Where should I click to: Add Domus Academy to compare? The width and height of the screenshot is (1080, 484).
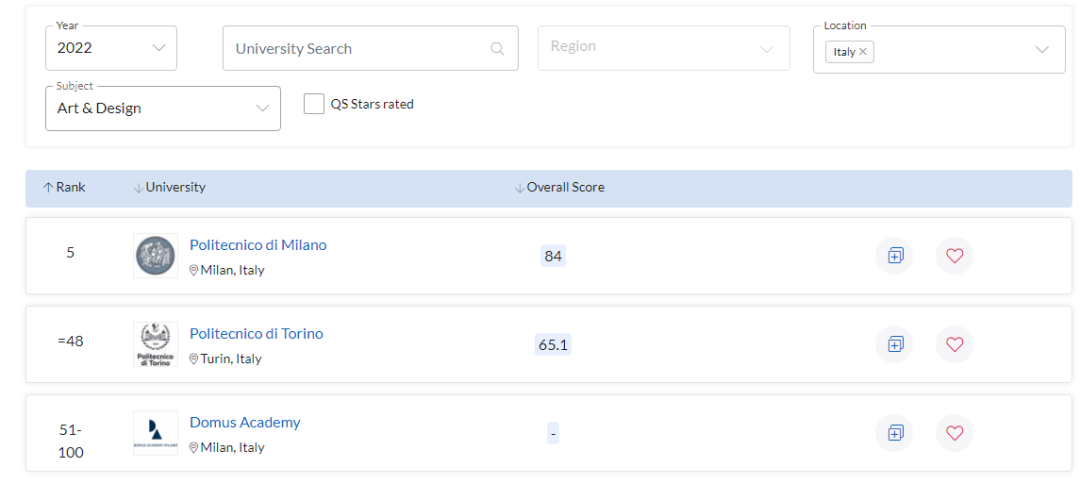(894, 433)
